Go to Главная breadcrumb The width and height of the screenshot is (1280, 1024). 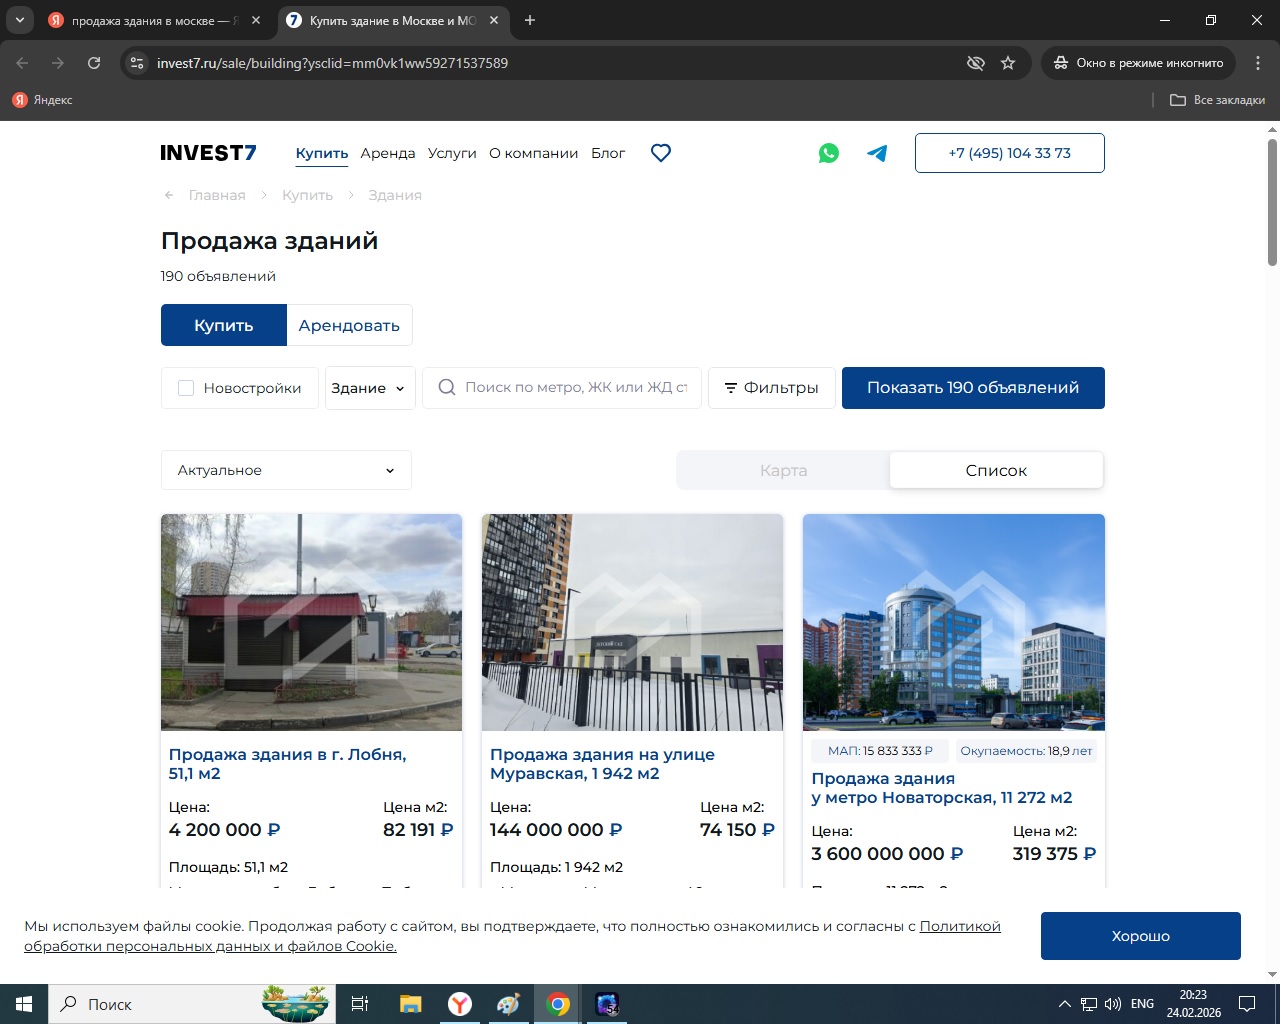217,195
